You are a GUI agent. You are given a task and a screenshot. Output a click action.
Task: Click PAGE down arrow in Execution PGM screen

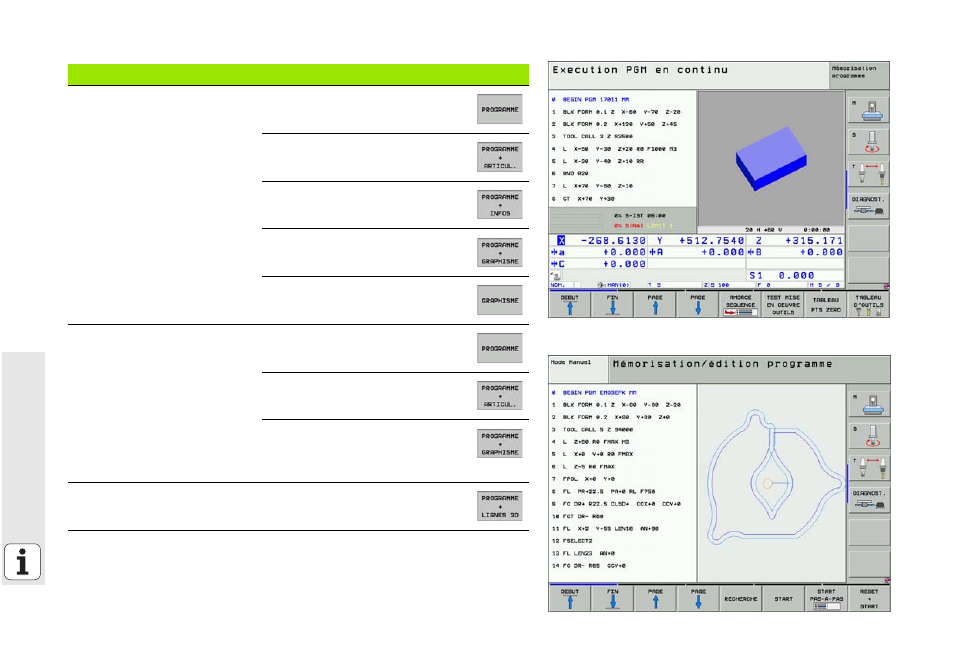[x=698, y=304]
